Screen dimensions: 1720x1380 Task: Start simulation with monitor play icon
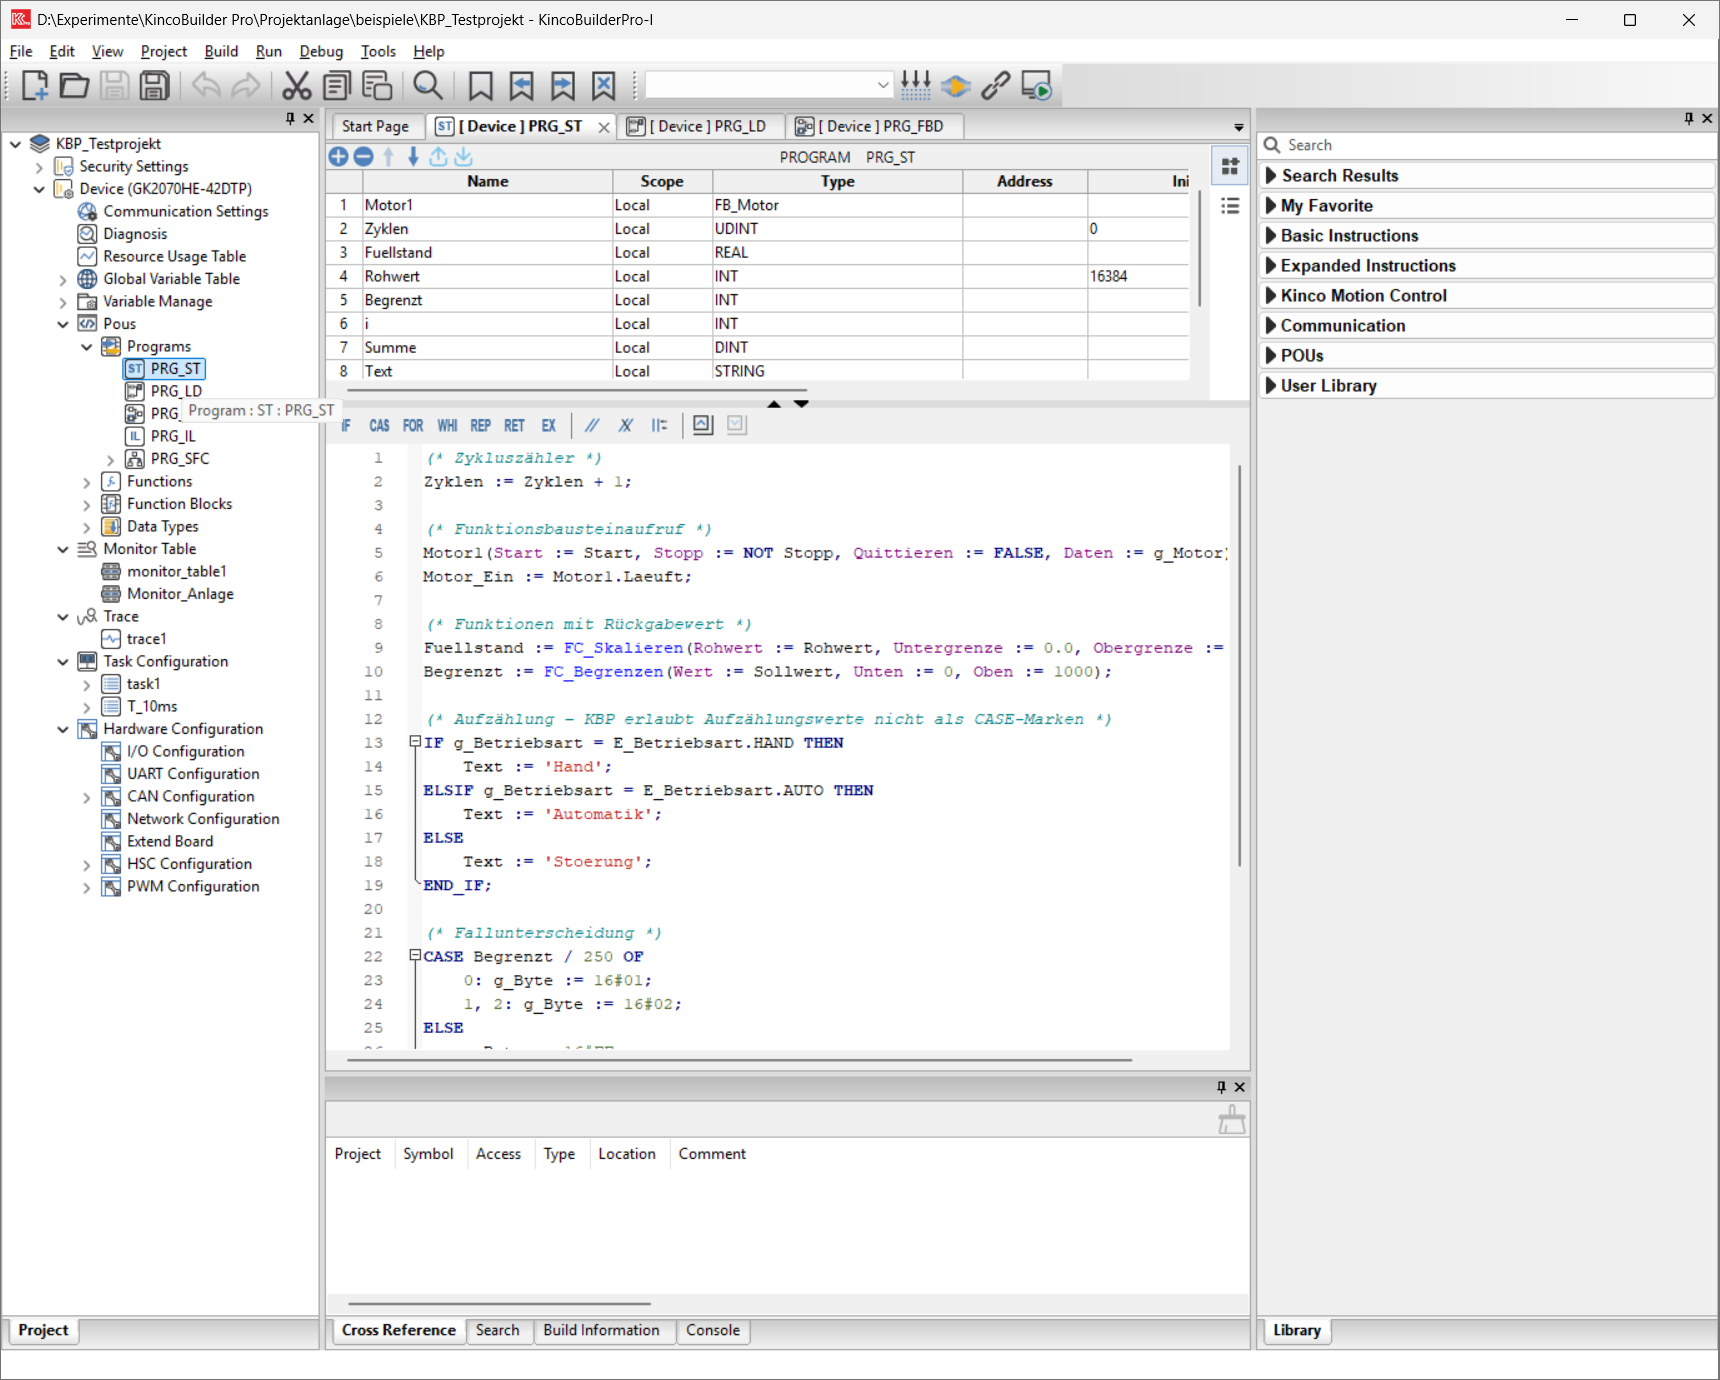[x=1037, y=86]
